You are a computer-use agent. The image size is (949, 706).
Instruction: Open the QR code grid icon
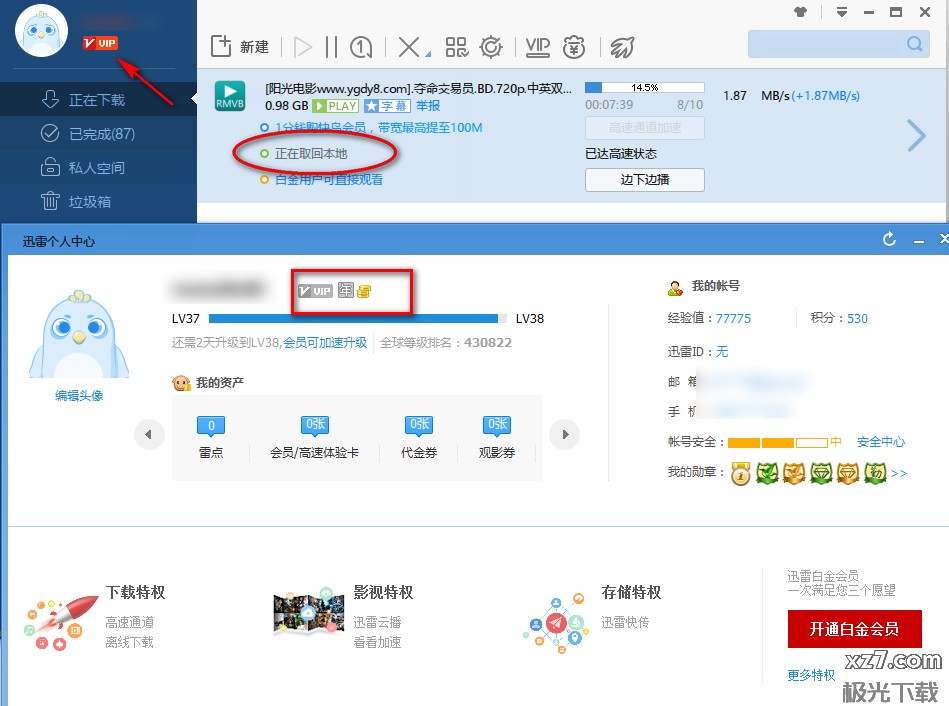[x=456, y=47]
